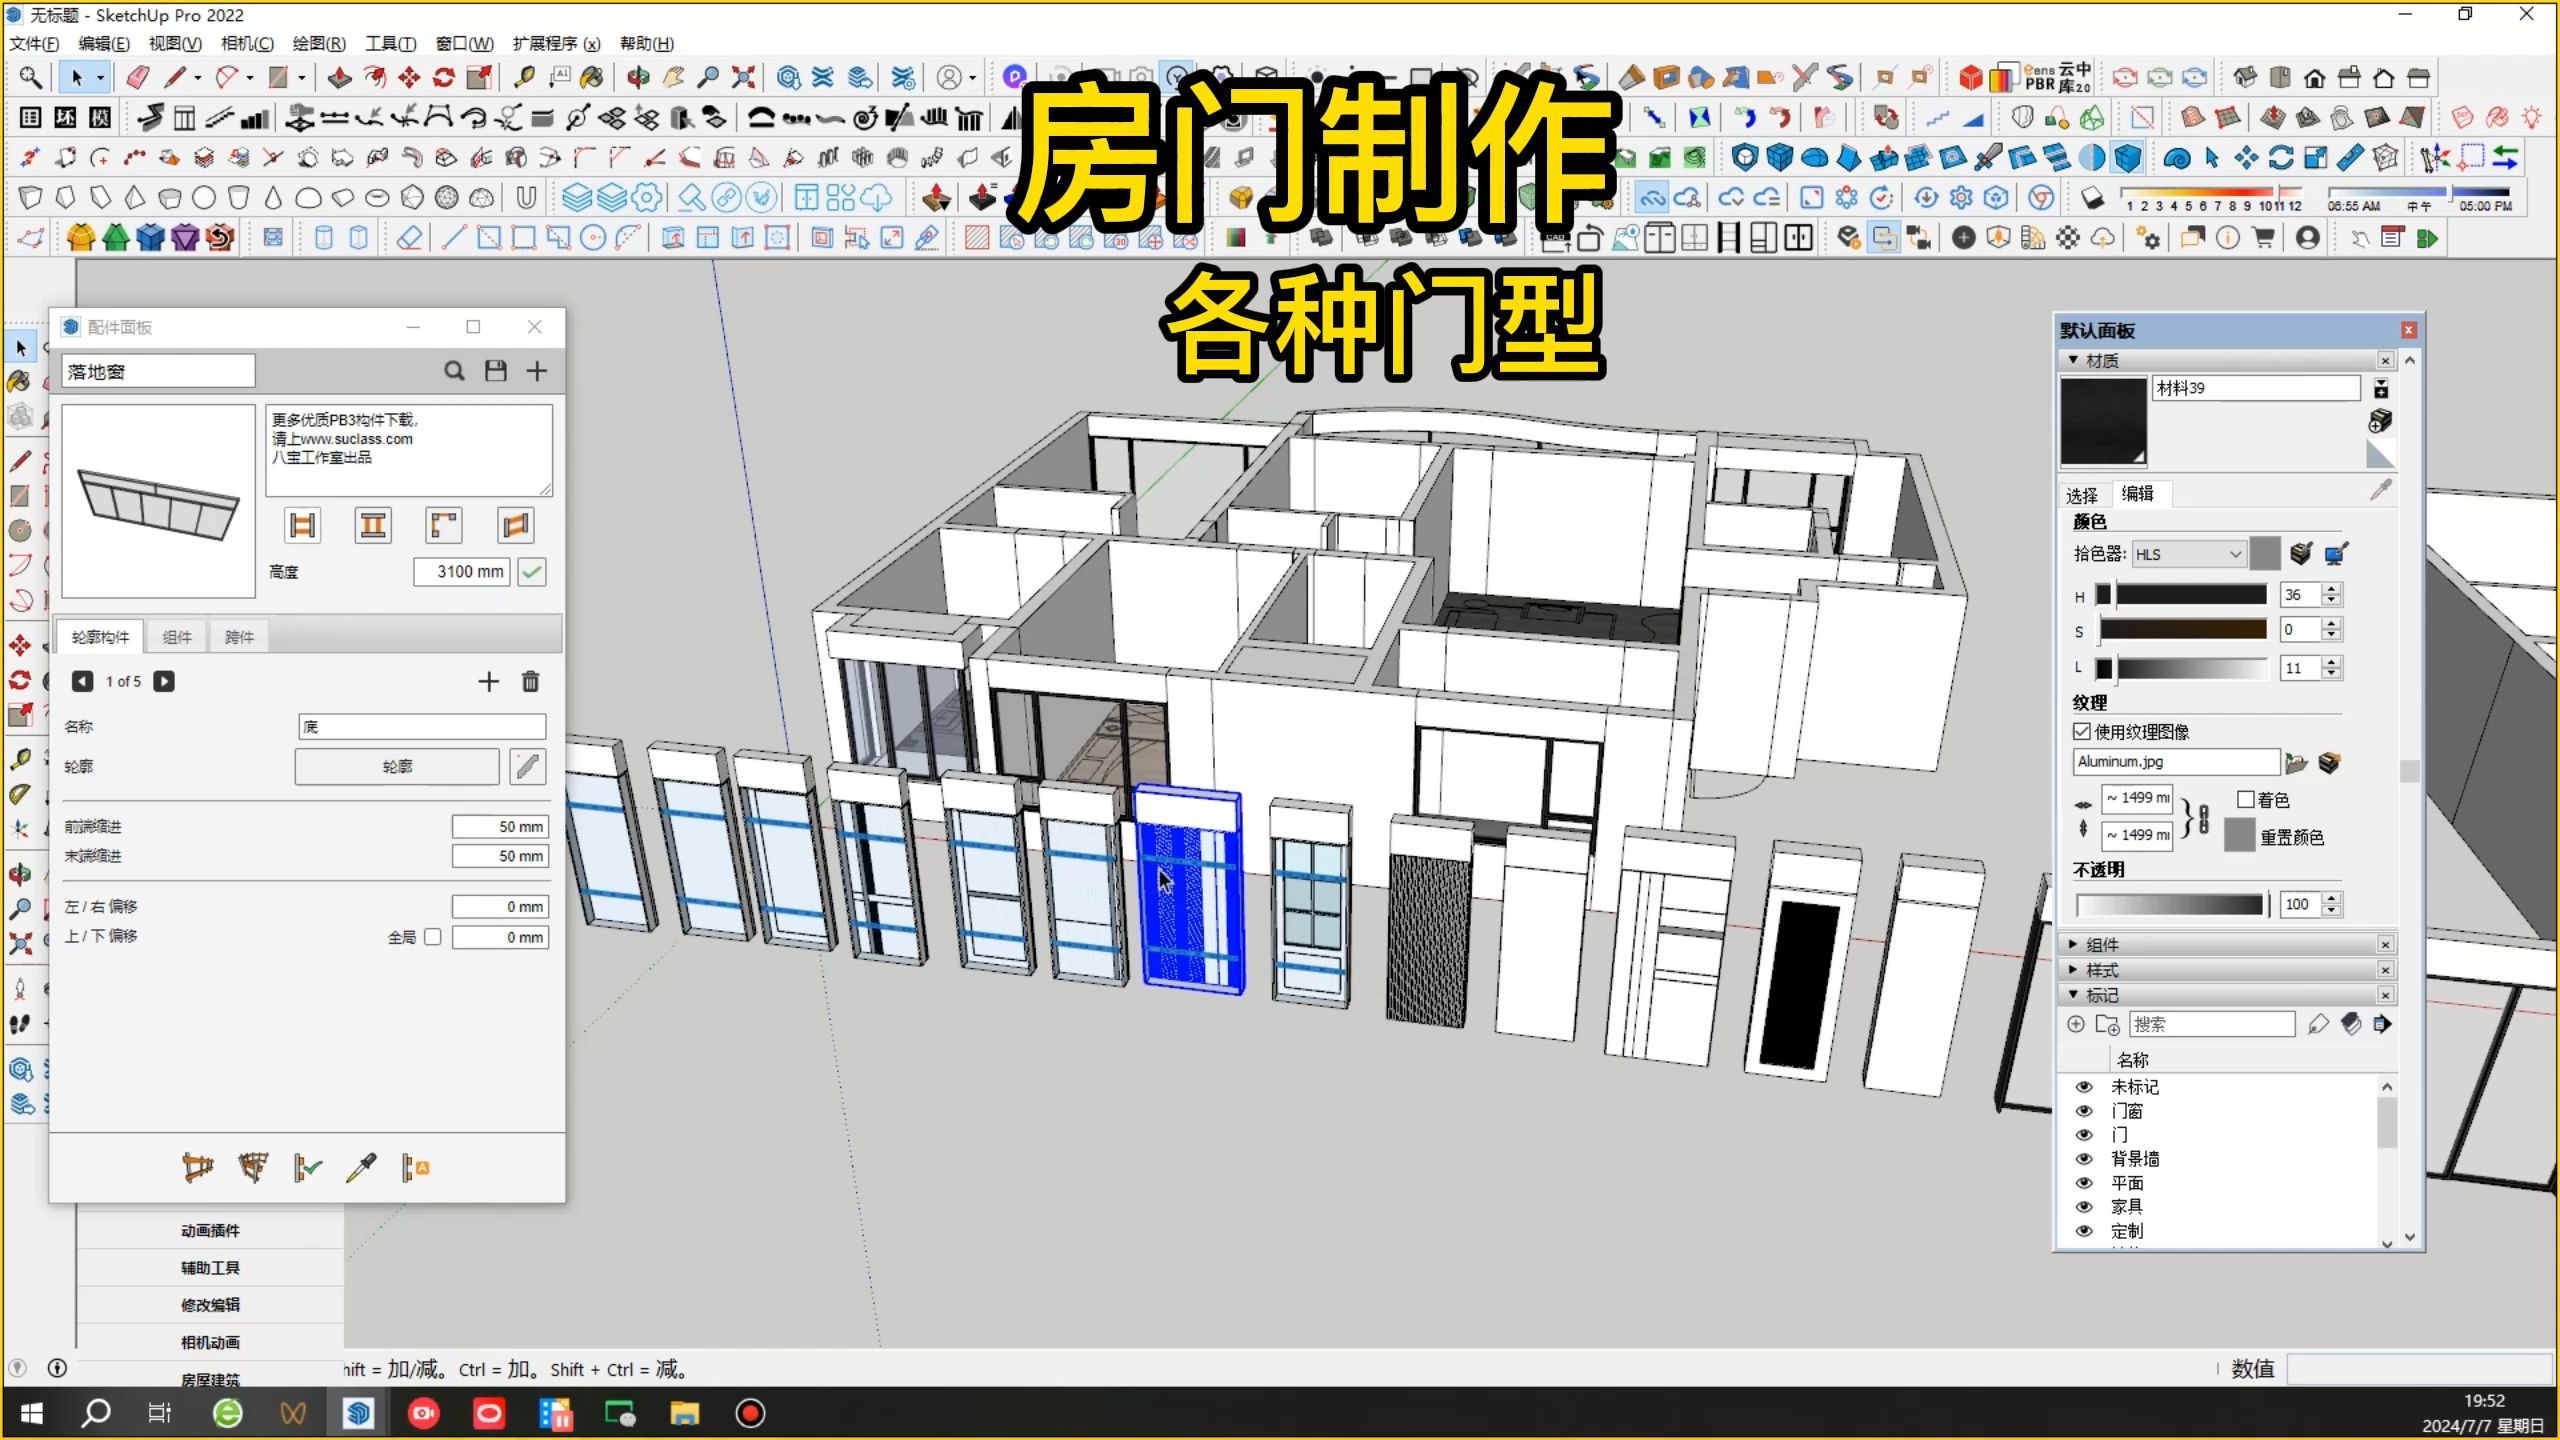Click the Zoom Extents icon
The image size is (2560, 1440).
743,77
